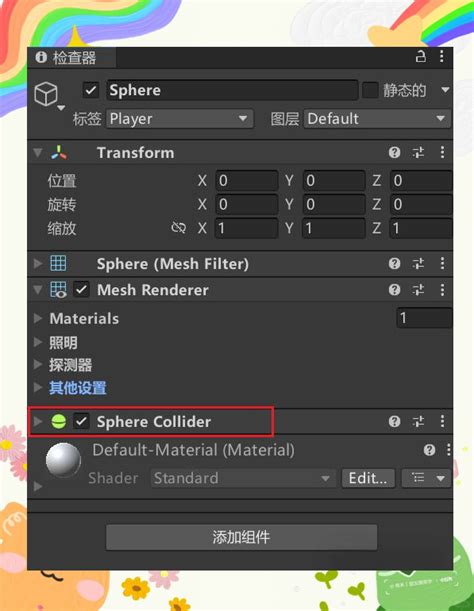
Task: Expand 其他设置 additional settings section
Action: click(78, 388)
